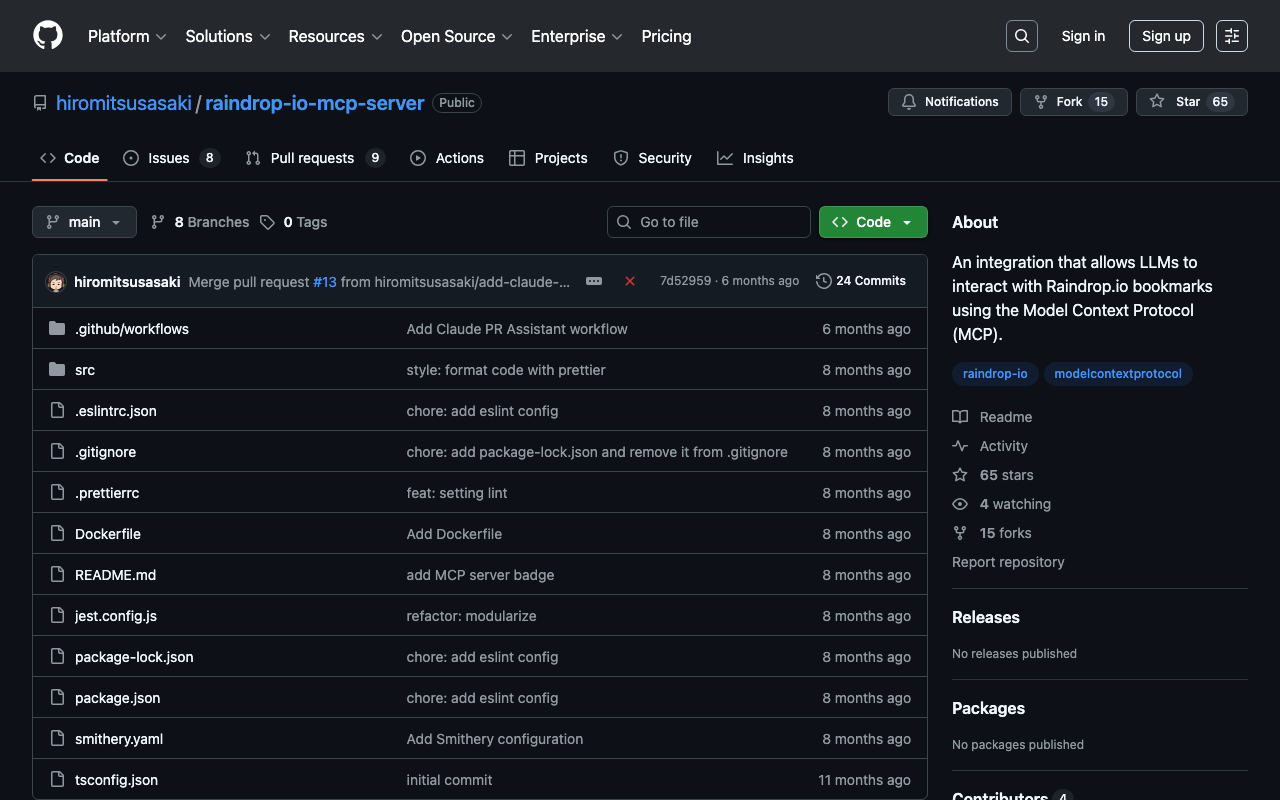Screen dimensions: 1280x800
Task: Click the Sign up button
Action: [x=1165, y=36]
